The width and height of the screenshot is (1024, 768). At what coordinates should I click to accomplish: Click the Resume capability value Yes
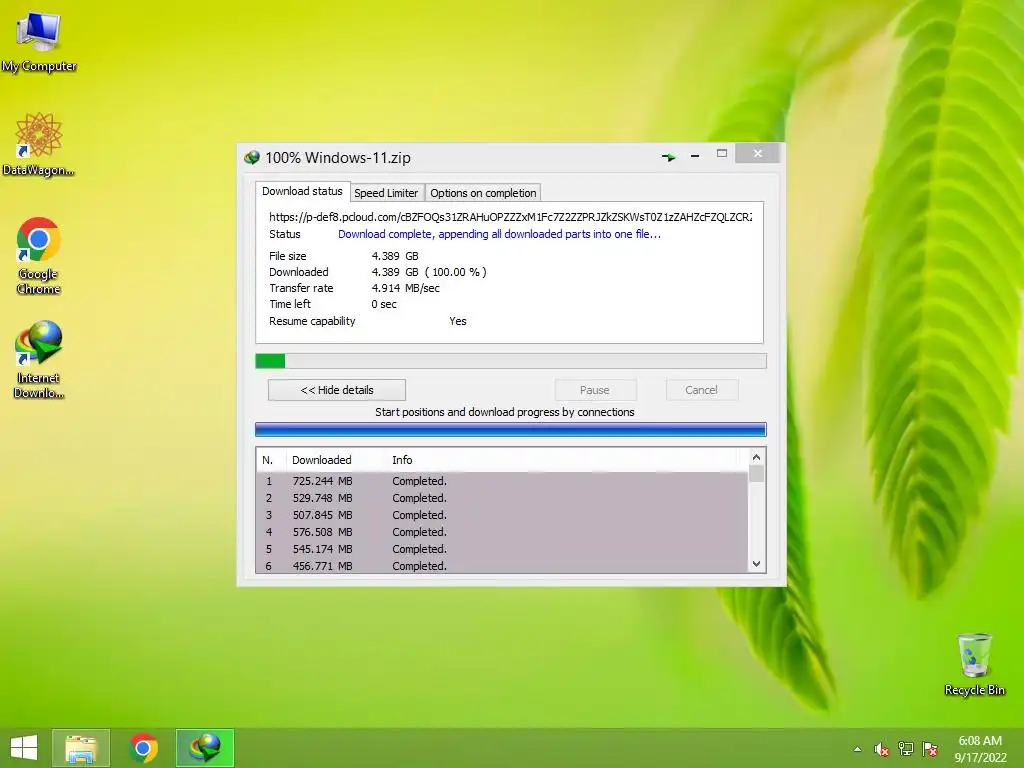(458, 321)
